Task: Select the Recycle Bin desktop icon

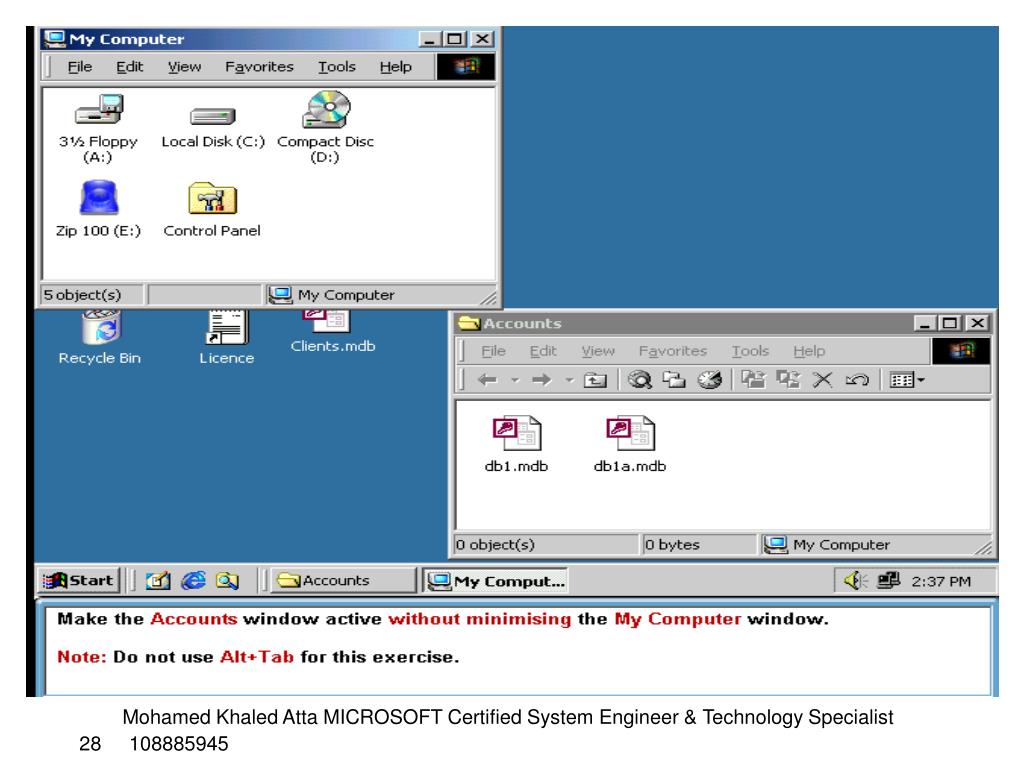Action: 100,337
